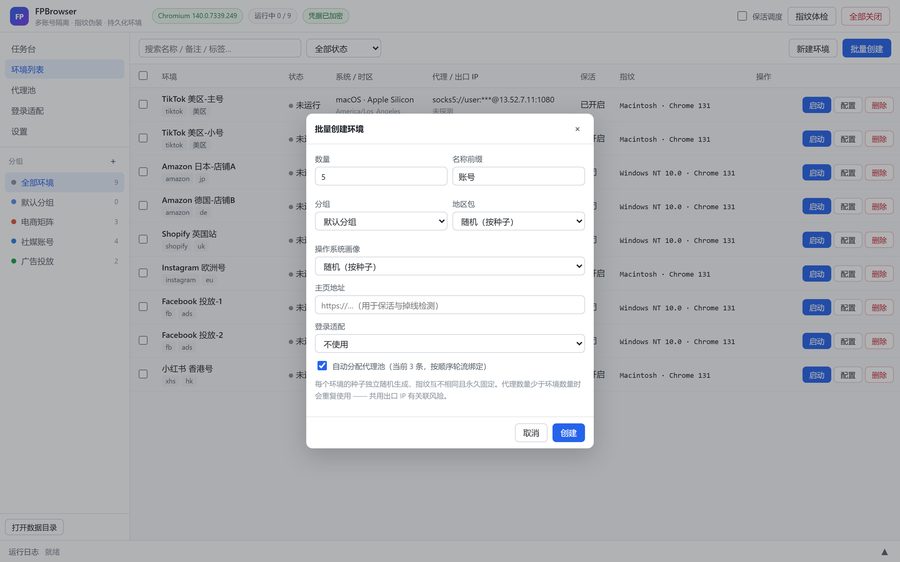Start the TikTok 美区-主号 environment

[816, 105]
